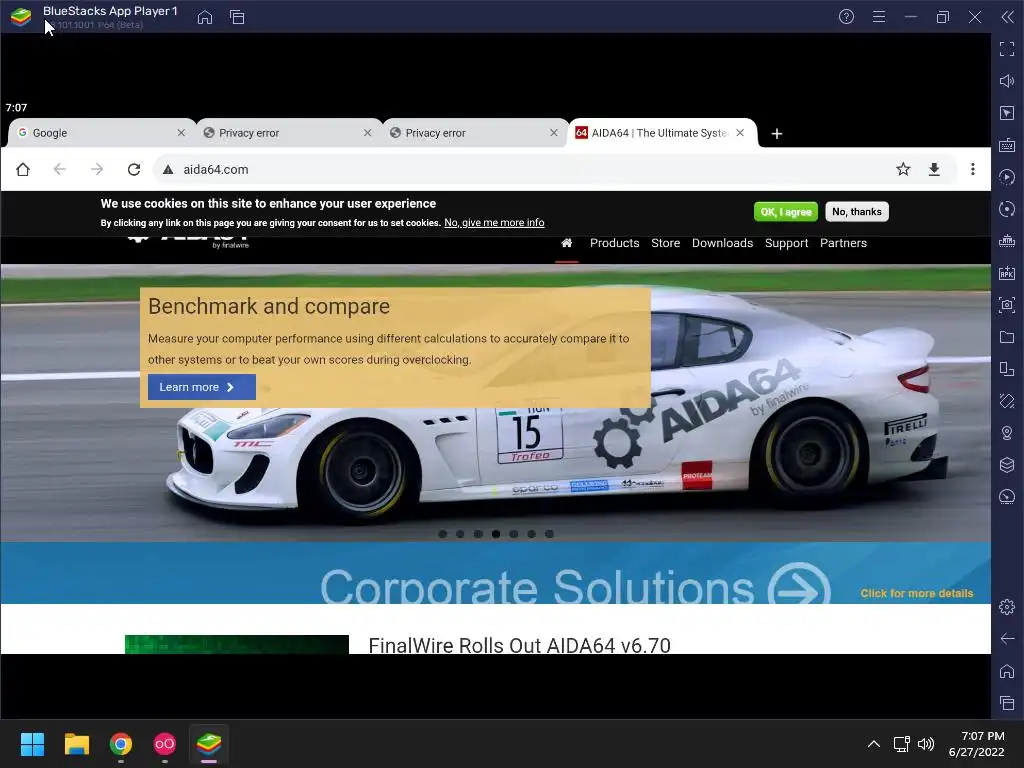Open Store menu item
Screen dimensions: 1024x768
click(x=665, y=243)
